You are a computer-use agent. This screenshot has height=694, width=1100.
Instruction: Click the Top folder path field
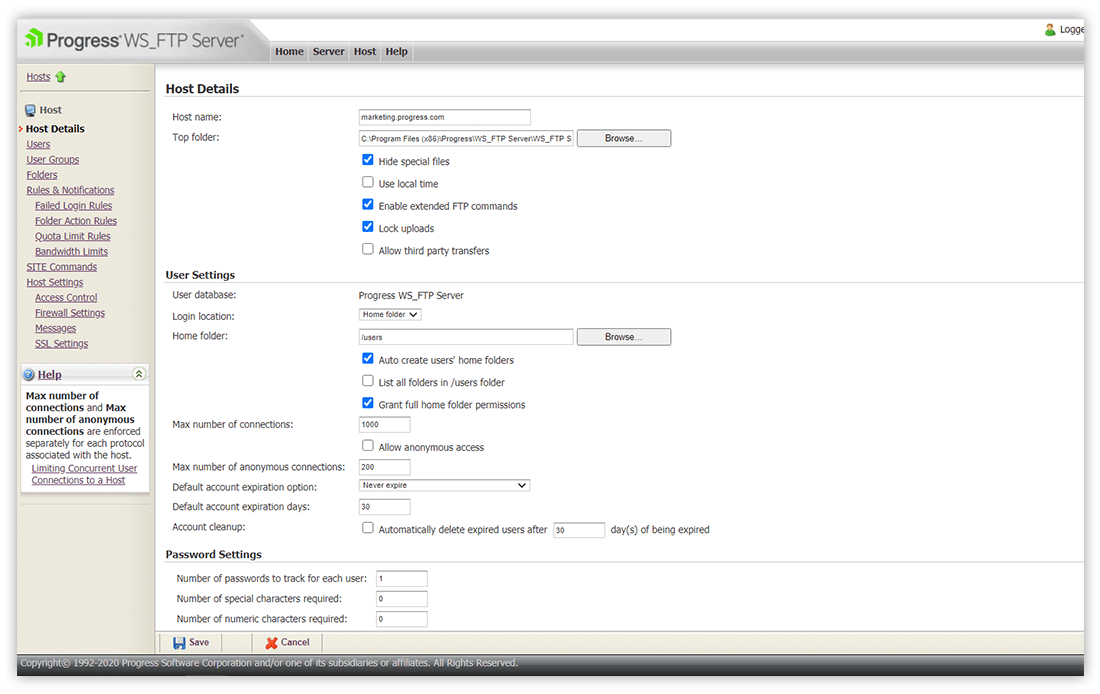tap(466, 138)
